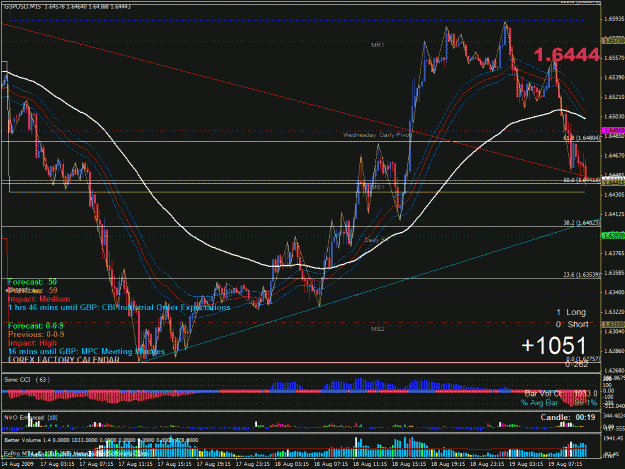
Task: Click the 23.6 (1.63539) Fibonacci label
Action: pyautogui.click(x=582, y=275)
